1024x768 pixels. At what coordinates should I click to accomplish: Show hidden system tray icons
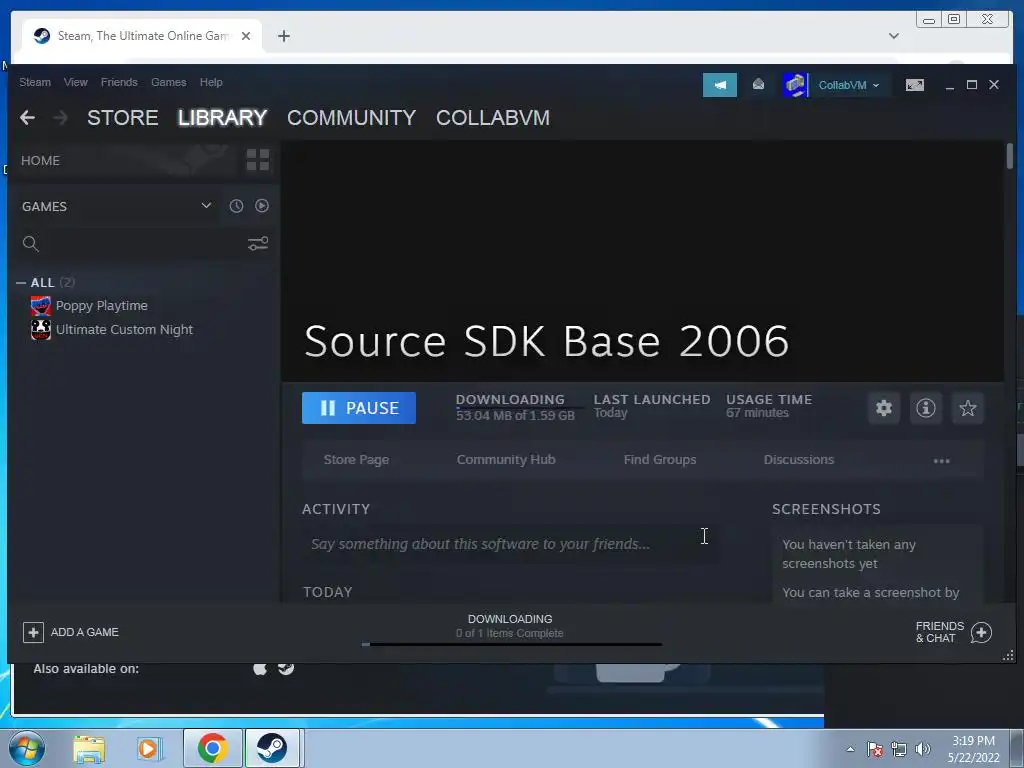[x=850, y=749]
